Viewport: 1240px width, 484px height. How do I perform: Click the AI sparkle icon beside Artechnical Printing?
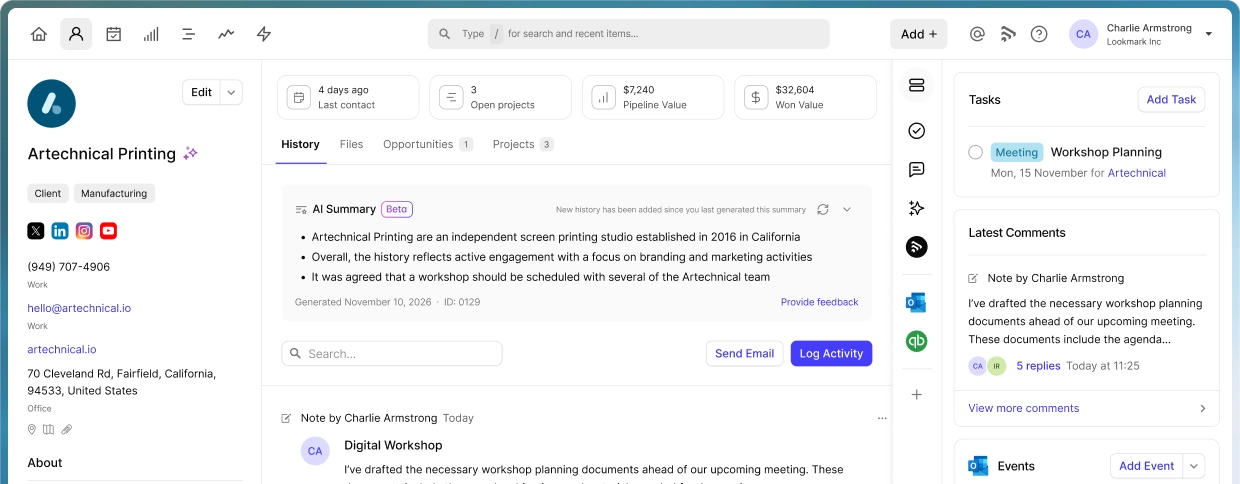click(x=190, y=153)
